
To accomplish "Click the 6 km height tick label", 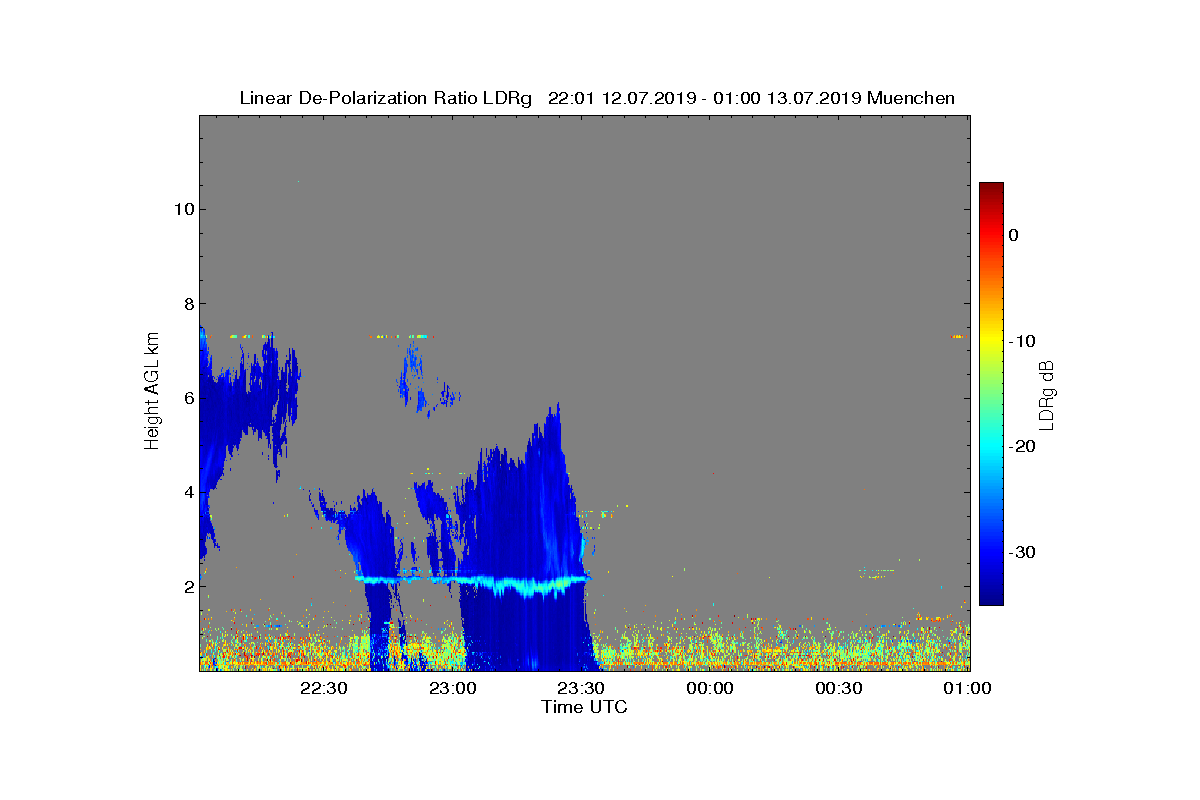I will (x=187, y=398).
